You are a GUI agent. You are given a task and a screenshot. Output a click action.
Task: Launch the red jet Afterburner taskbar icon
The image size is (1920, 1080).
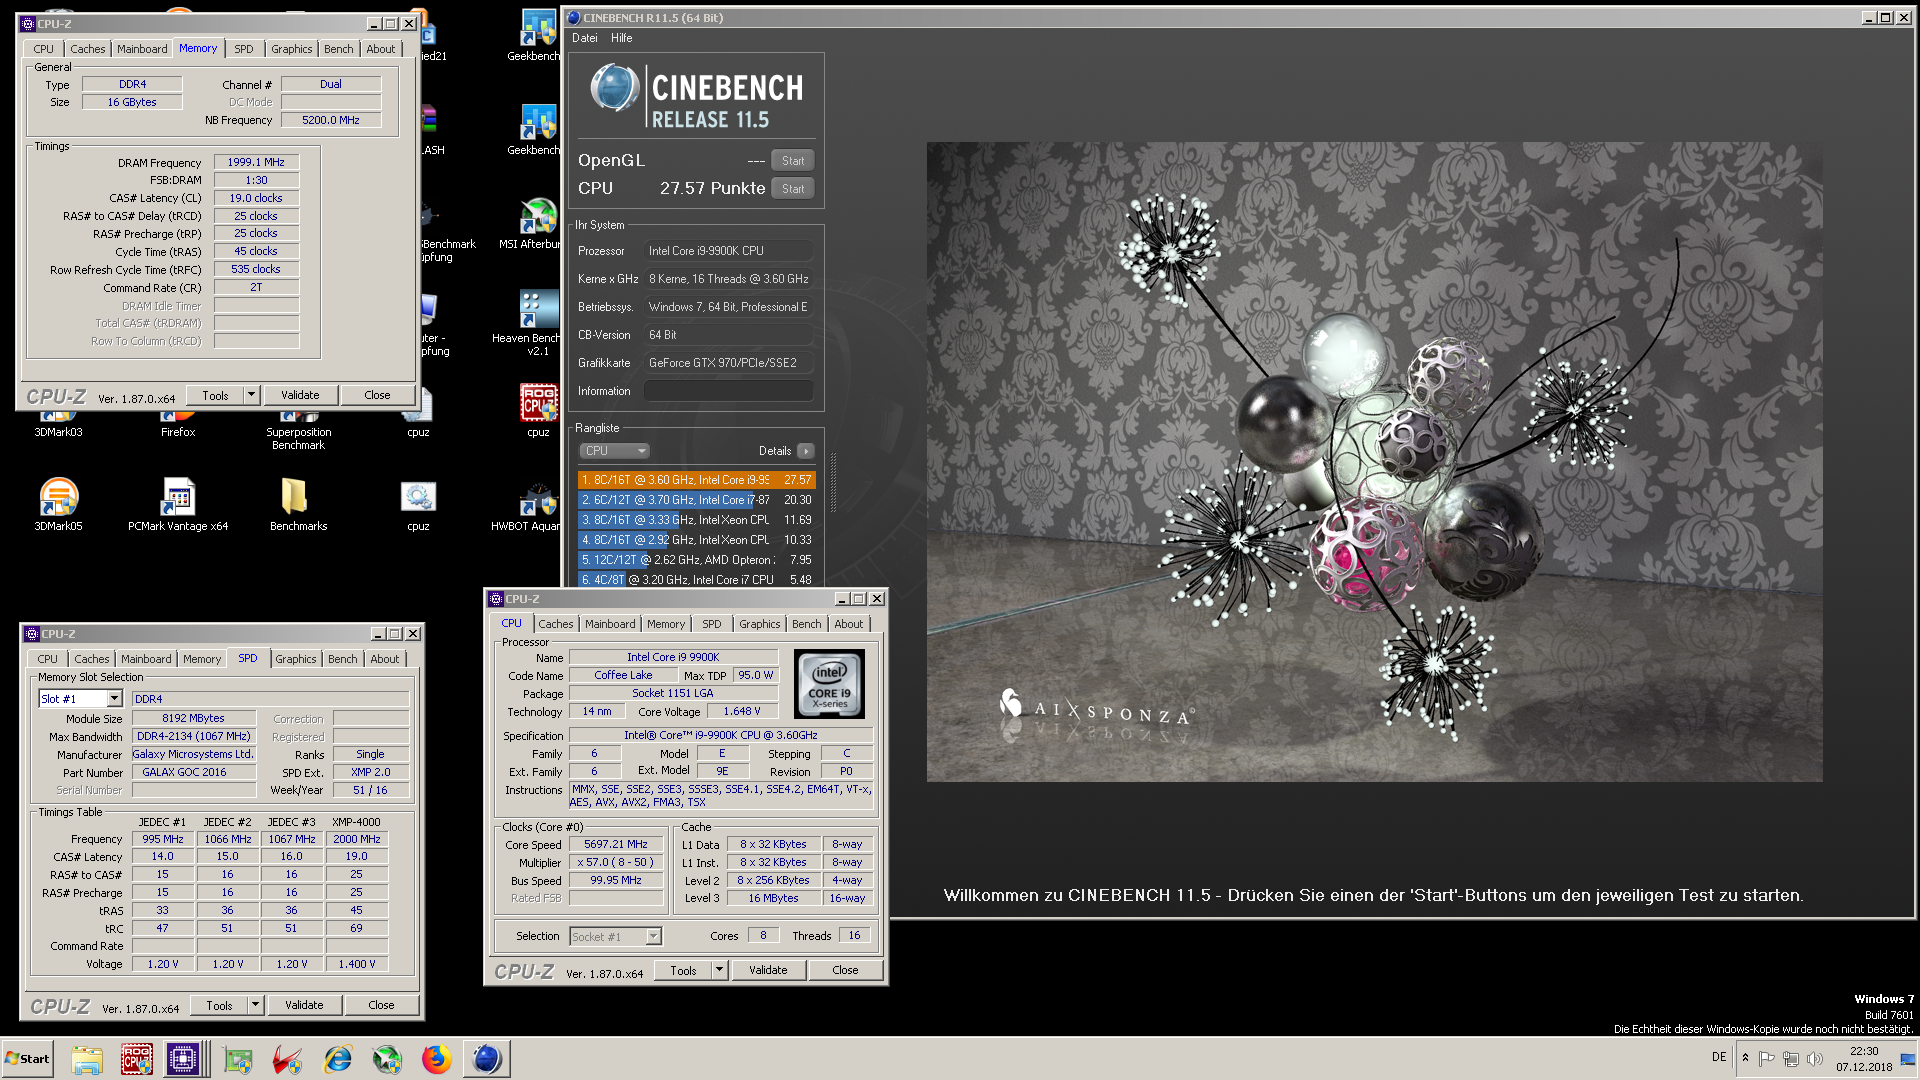(x=288, y=1059)
